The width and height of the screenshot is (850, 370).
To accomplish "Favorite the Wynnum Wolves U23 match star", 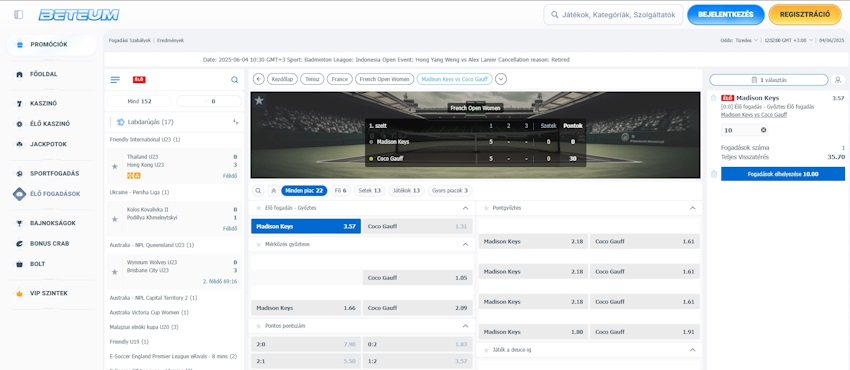I will point(114,272).
